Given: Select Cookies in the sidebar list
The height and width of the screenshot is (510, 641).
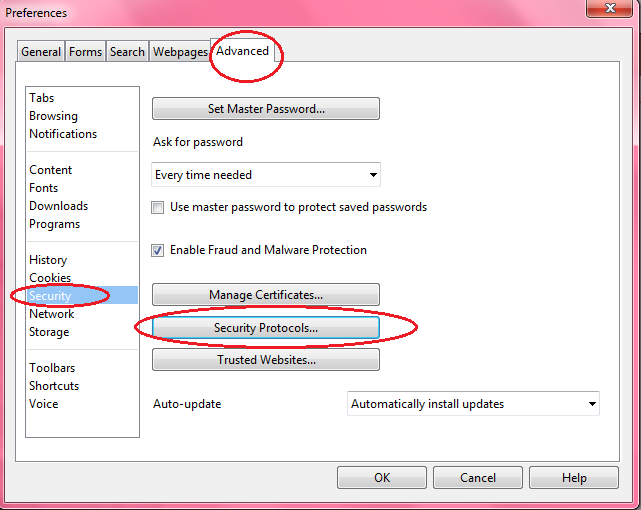Looking at the screenshot, I should (50, 278).
